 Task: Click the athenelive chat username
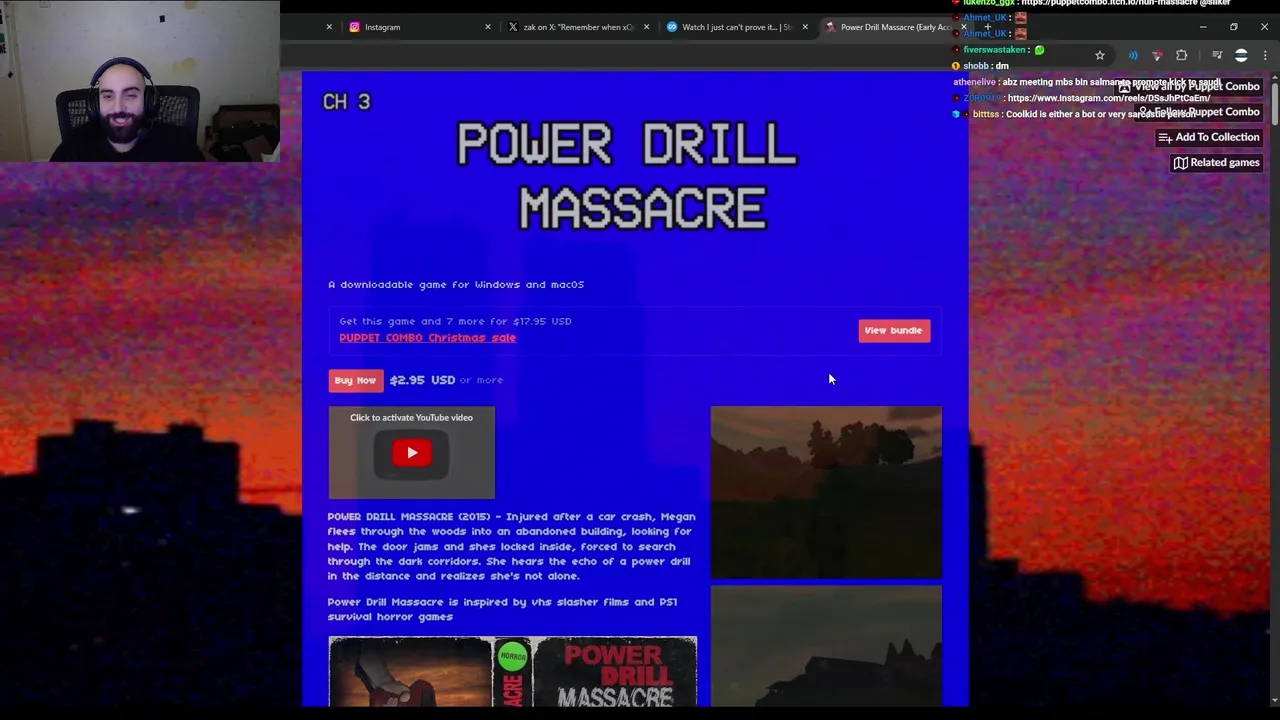974,82
